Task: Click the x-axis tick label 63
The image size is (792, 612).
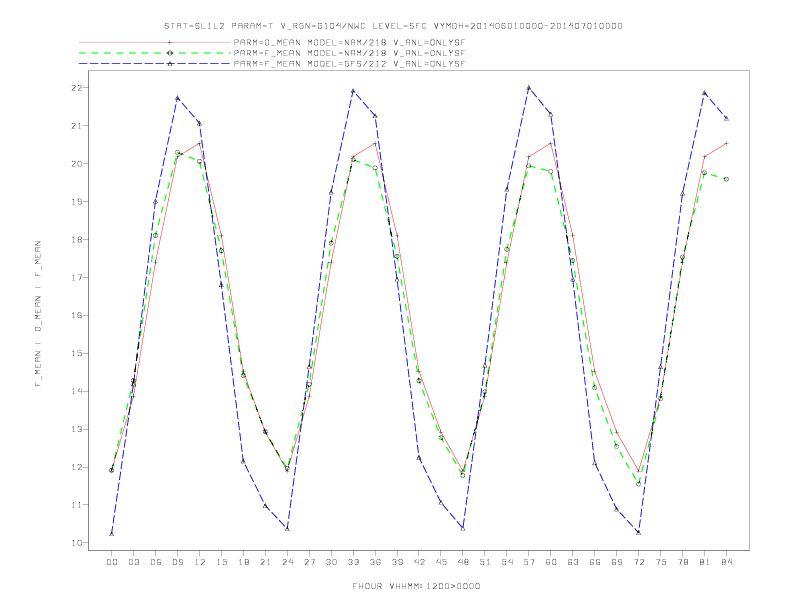Action: [x=573, y=562]
